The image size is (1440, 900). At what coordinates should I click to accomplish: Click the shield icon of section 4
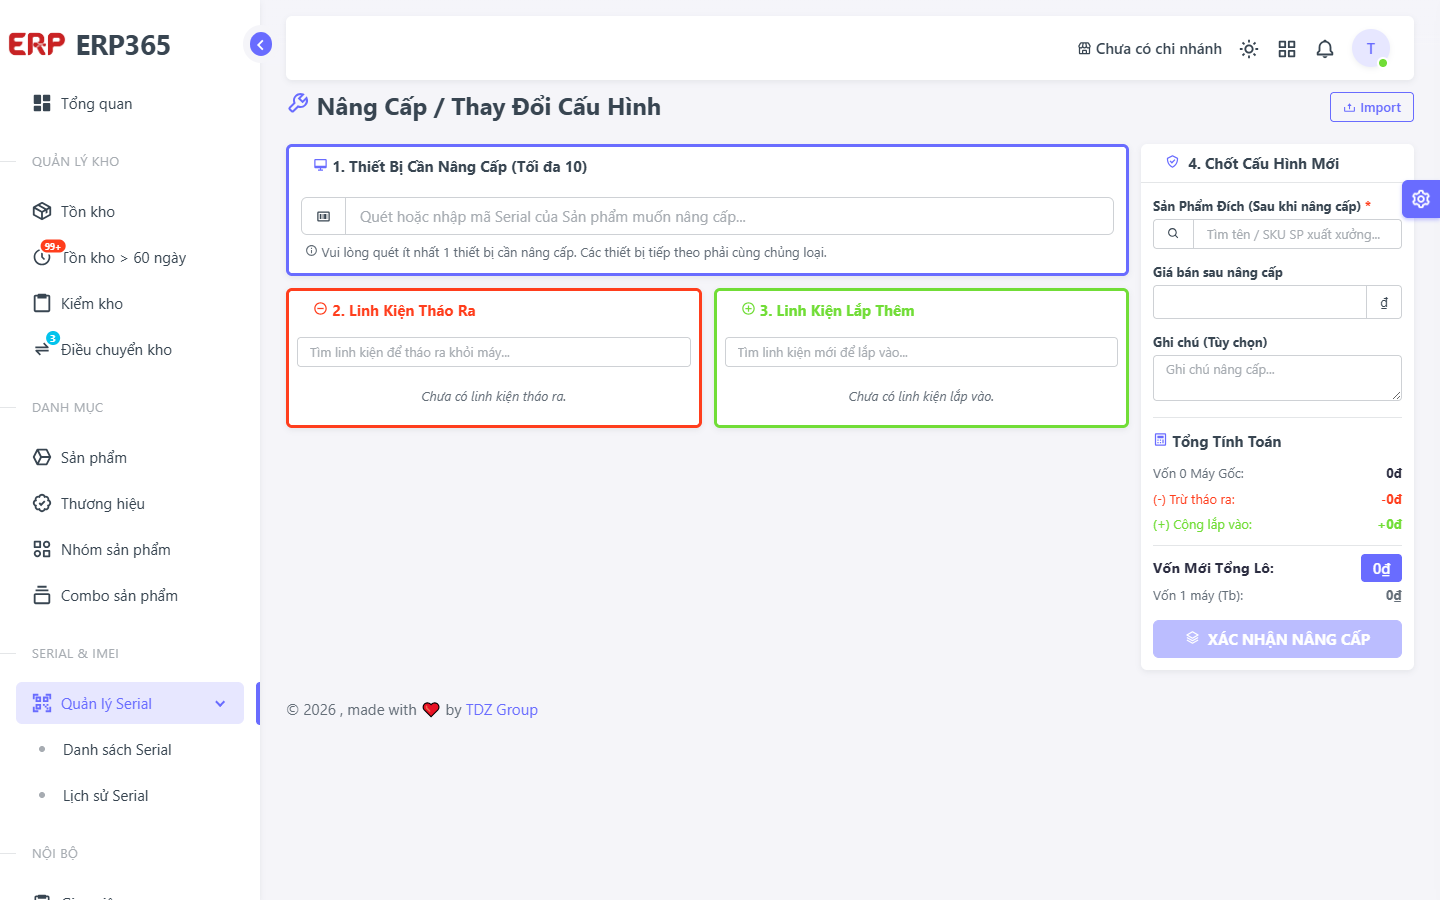tap(1173, 162)
